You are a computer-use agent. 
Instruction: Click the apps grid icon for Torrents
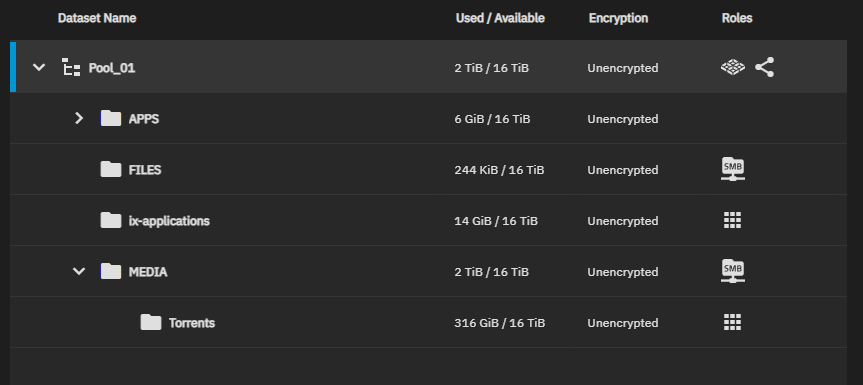[732, 322]
